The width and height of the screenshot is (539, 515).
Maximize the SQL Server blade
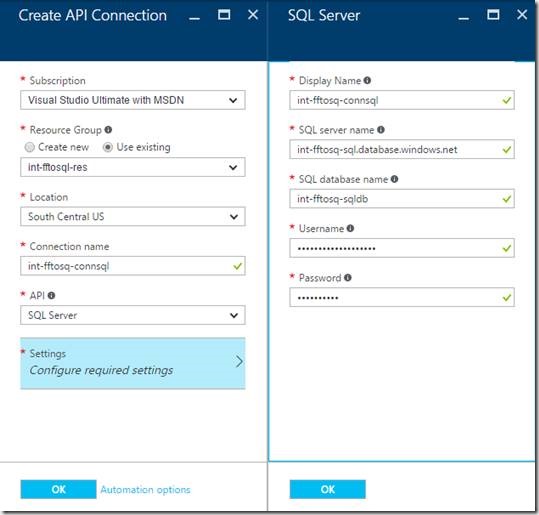(x=493, y=15)
